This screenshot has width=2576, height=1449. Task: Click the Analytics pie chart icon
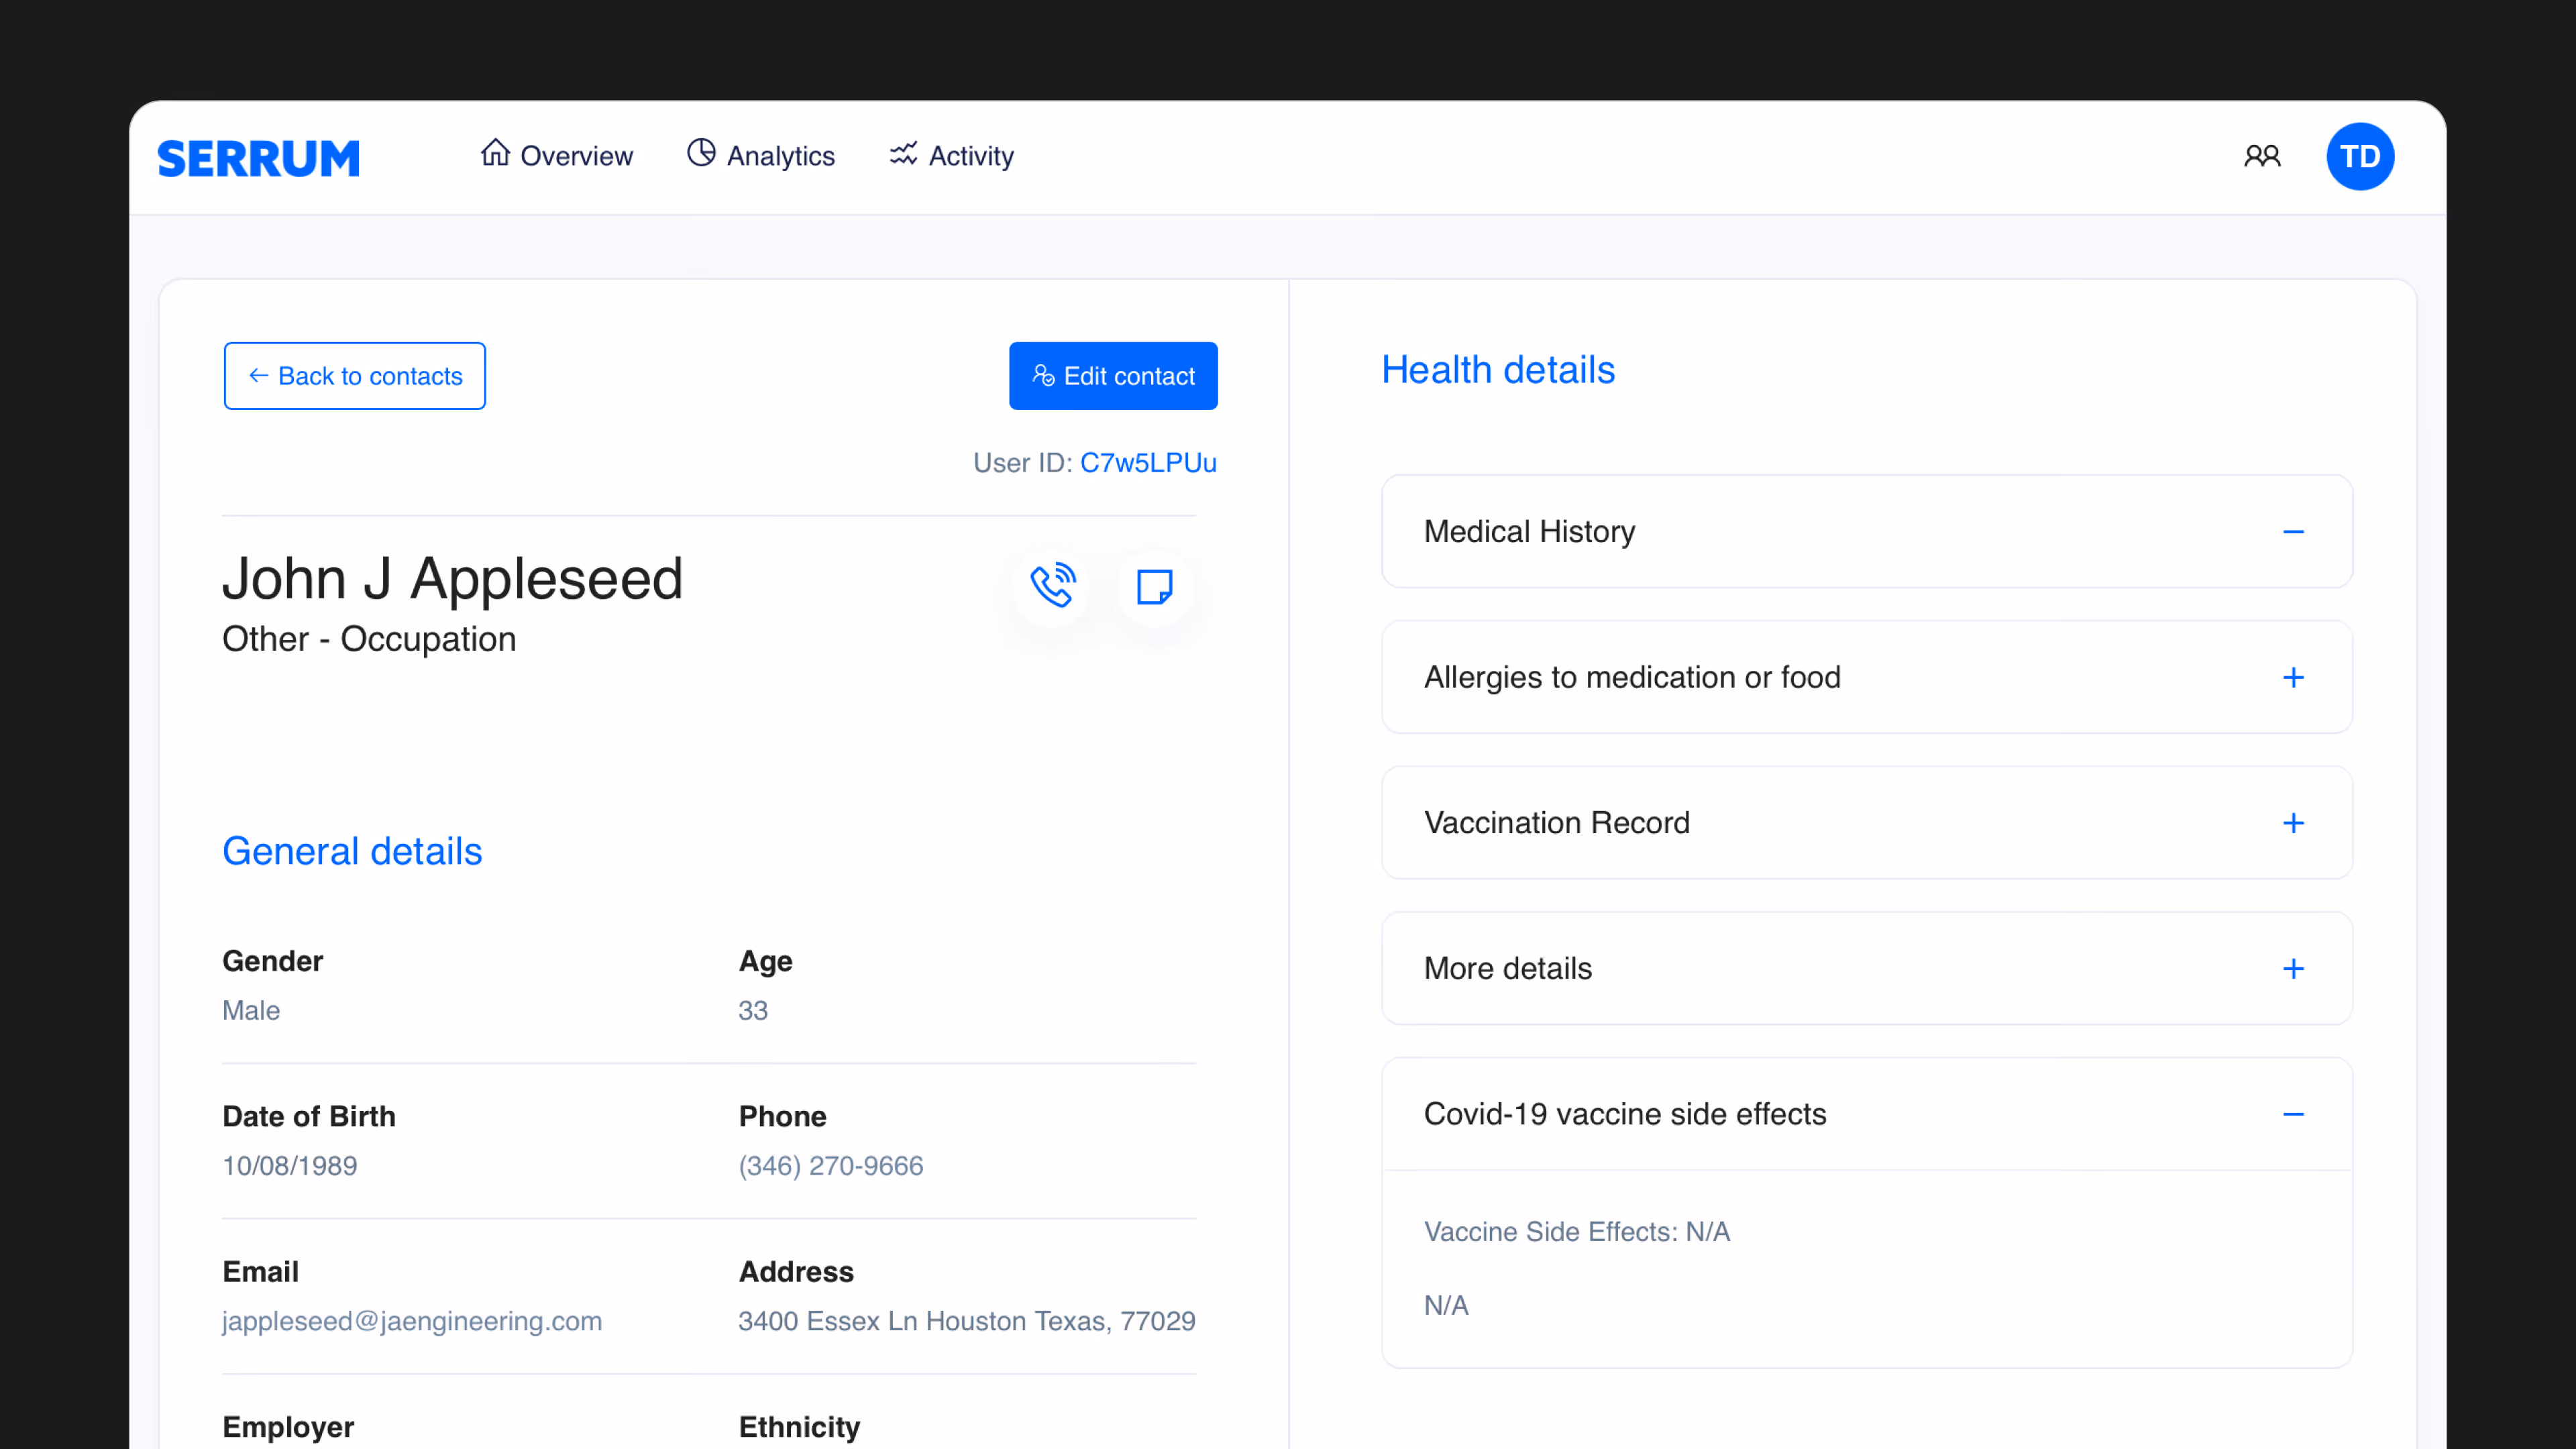(x=701, y=153)
